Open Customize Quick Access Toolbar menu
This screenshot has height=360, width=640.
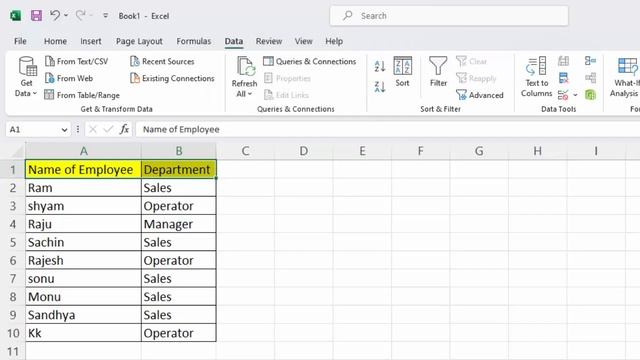(x=105, y=16)
